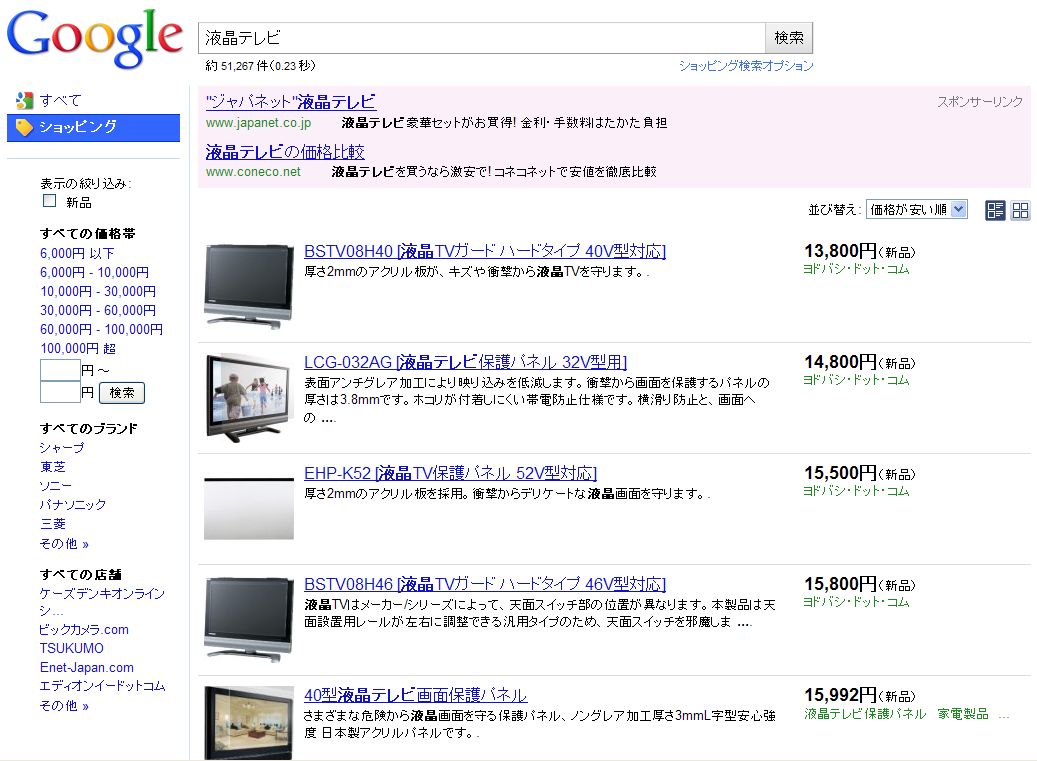Click ヨドバシ・ドット・コム under 15,500円
Viewport: 1037px width, 761px height.
pyautogui.click(x=856, y=491)
